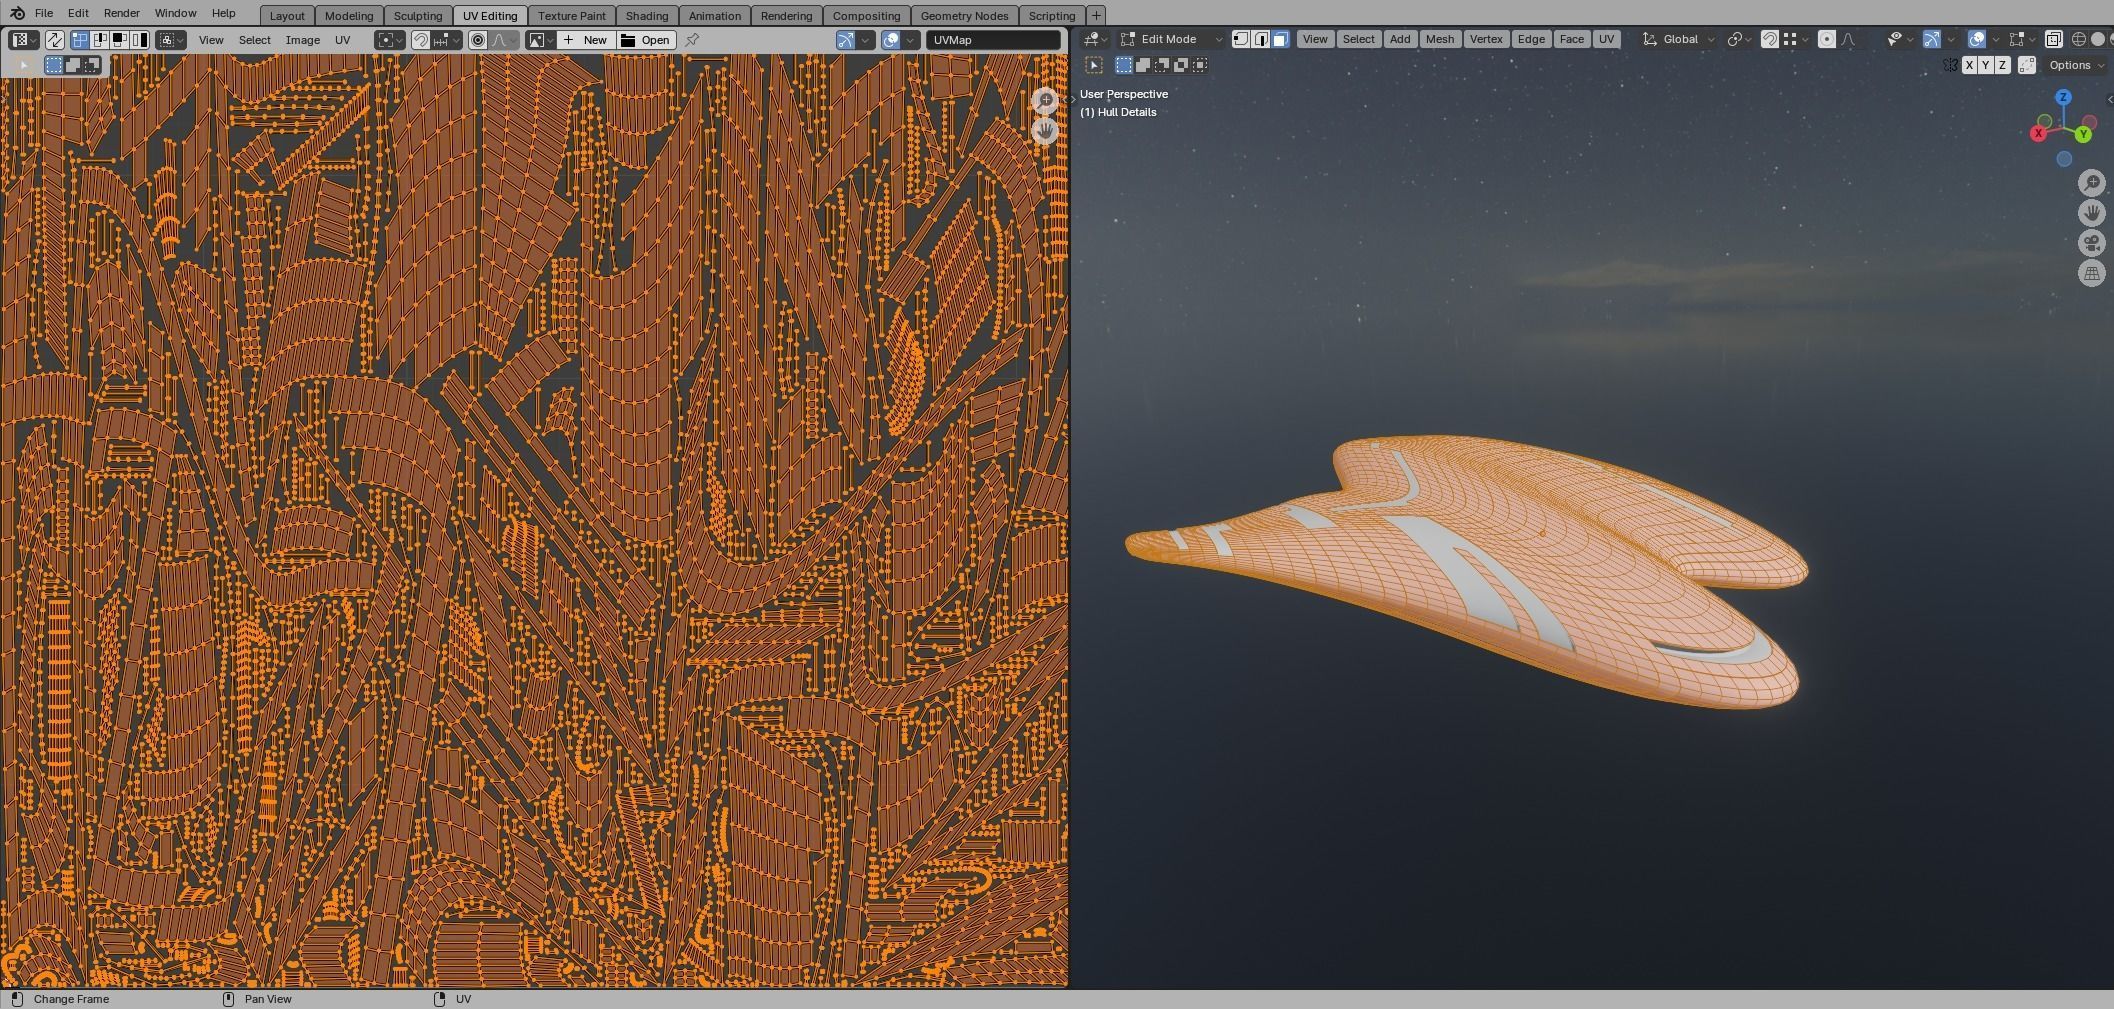Select mesh face select mode in the 3D viewport
The width and height of the screenshot is (2114, 1009).
[x=1281, y=39]
